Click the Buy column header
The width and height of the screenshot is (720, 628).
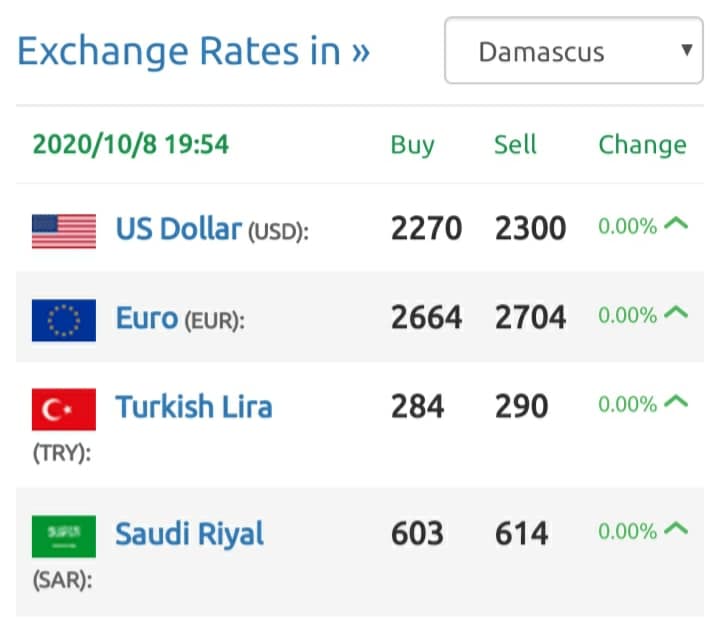[x=412, y=146]
